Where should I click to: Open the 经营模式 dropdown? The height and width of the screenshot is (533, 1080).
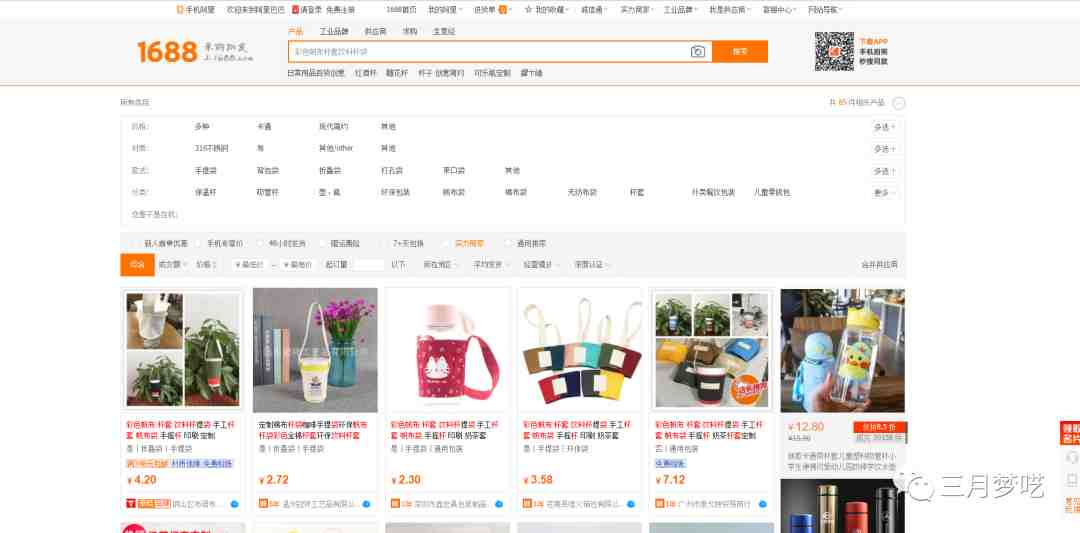(541, 264)
